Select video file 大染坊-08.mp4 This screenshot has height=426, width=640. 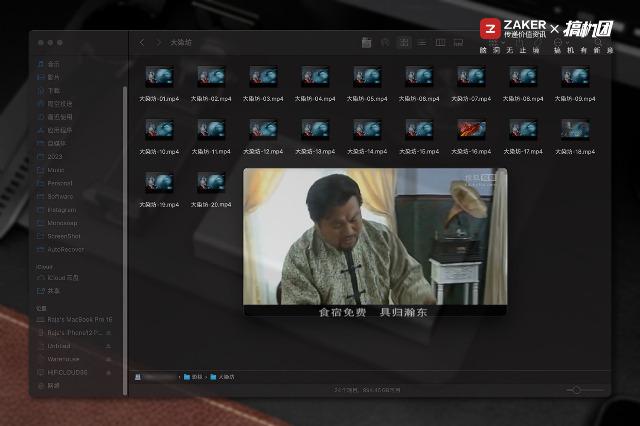pos(523,84)
